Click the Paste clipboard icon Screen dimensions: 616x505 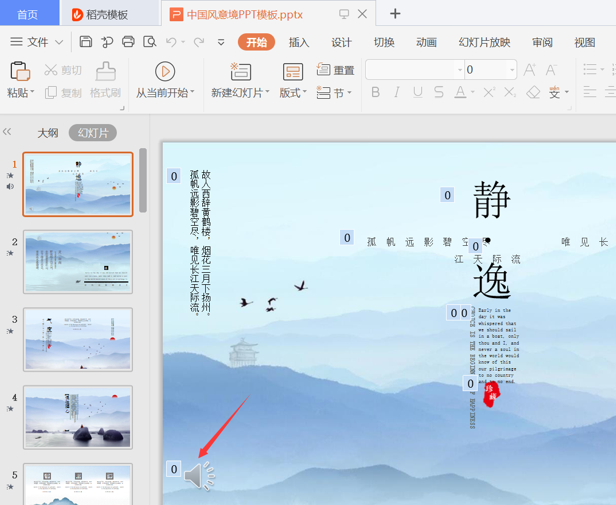coord(20,71)
